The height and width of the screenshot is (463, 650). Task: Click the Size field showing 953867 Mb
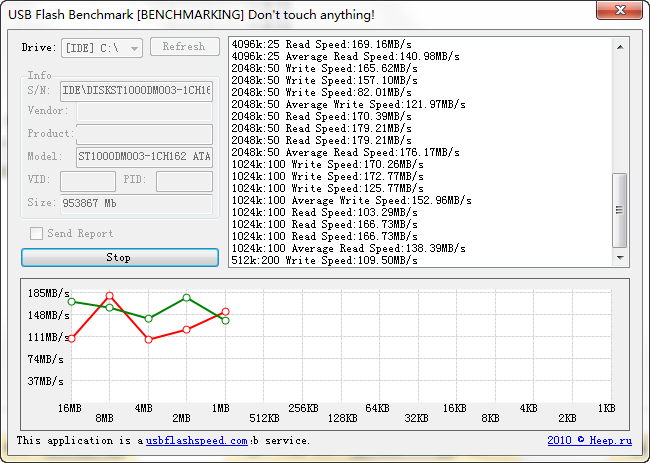[x=136, y=204]
